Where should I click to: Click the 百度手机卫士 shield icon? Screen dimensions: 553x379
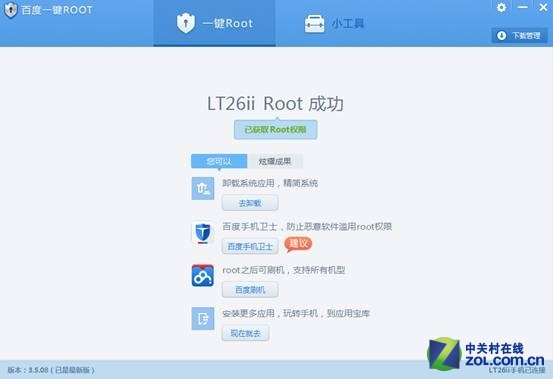[203, 233]
